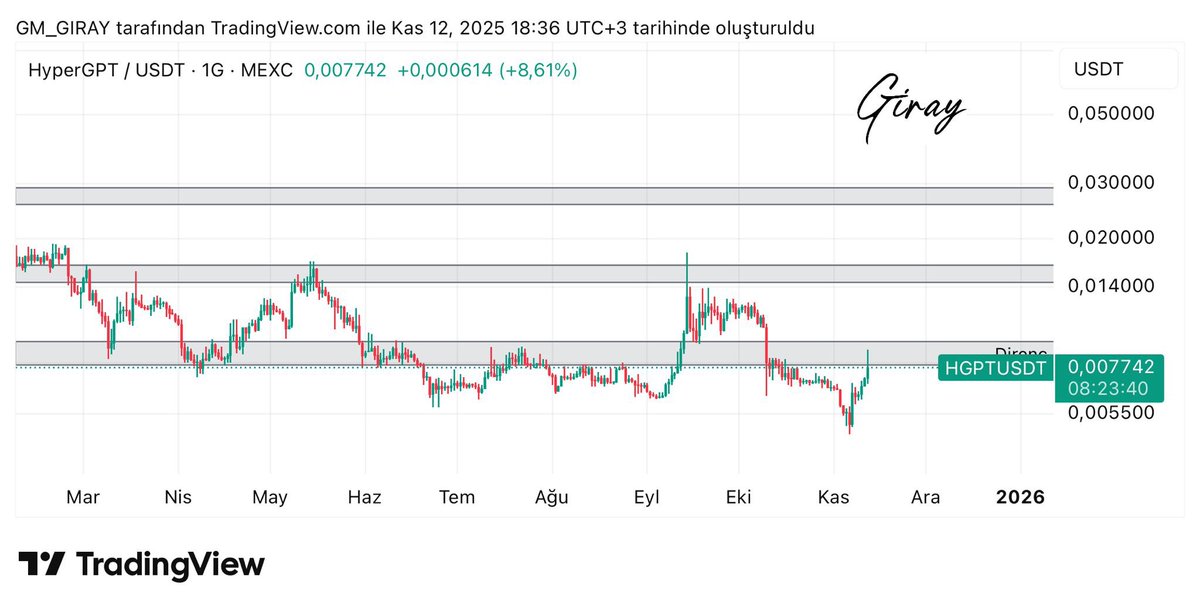Click the Tem month label on time axis
The image size is (1200, 611).
coord(457,497)
